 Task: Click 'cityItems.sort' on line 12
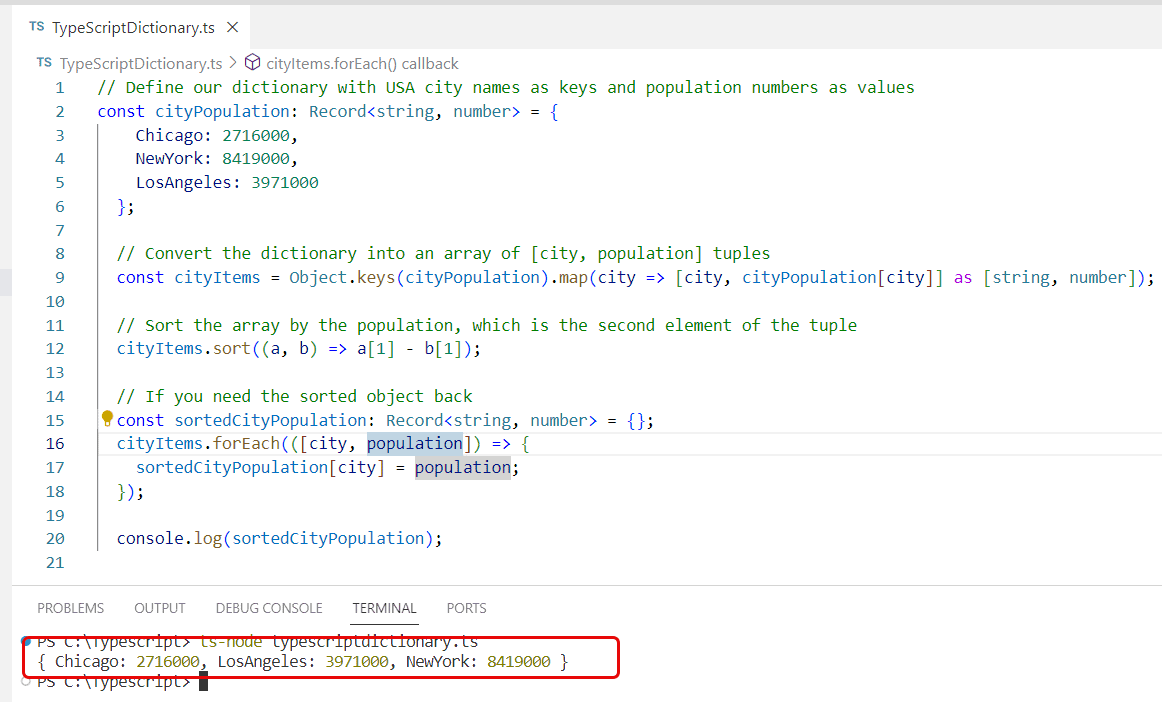184,348
